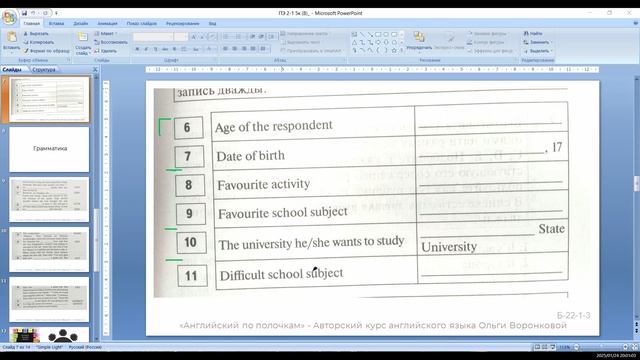Center text alignment

(x=235, y=49)
